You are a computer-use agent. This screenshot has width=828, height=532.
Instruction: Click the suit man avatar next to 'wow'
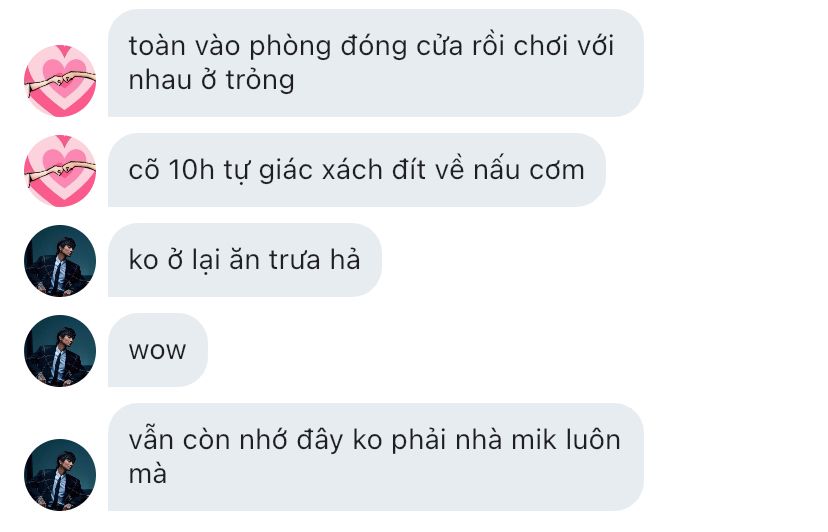pyautogui.click(x=60, y=351)
